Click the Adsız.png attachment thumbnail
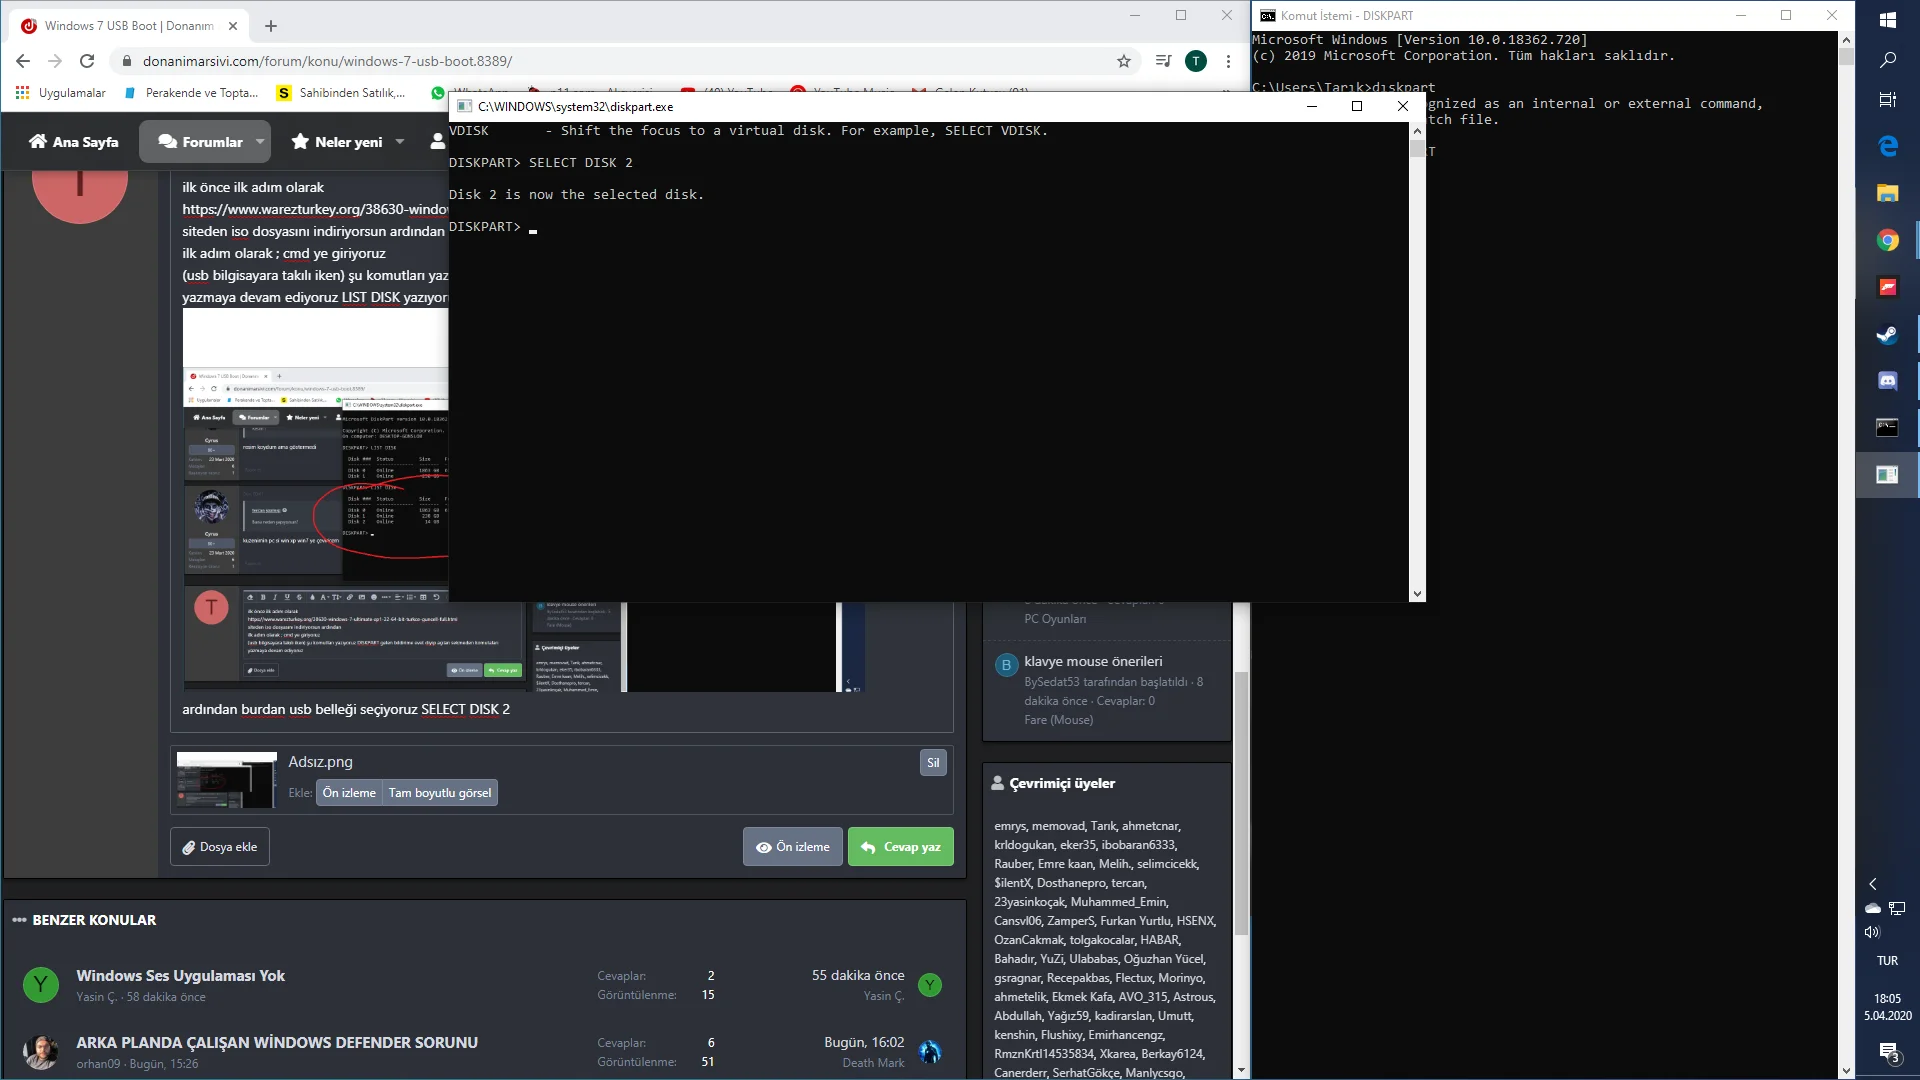Image resolution: width=1920 pixels, height=1080 pixels. pyautogui.click(x=227, y=780)
